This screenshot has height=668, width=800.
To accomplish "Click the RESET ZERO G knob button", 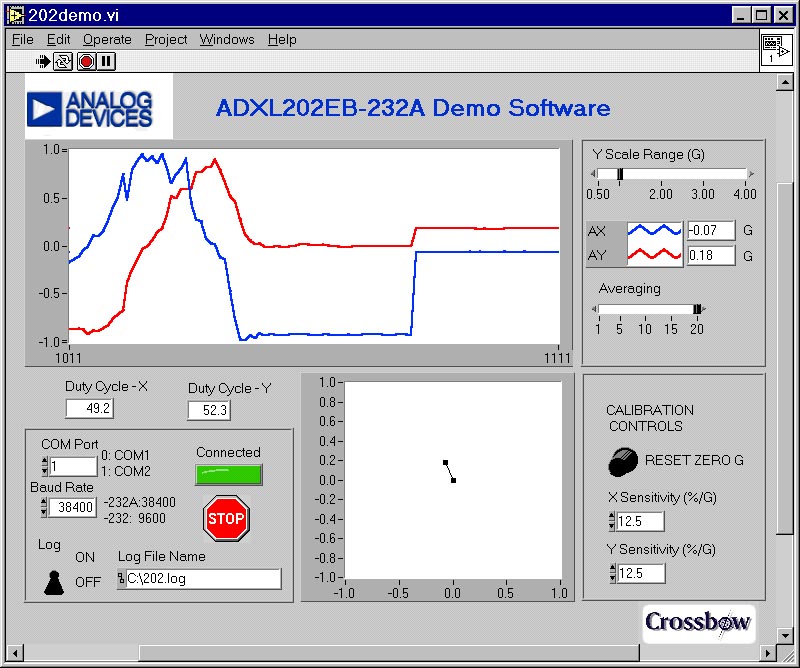I will pos(622,462).
